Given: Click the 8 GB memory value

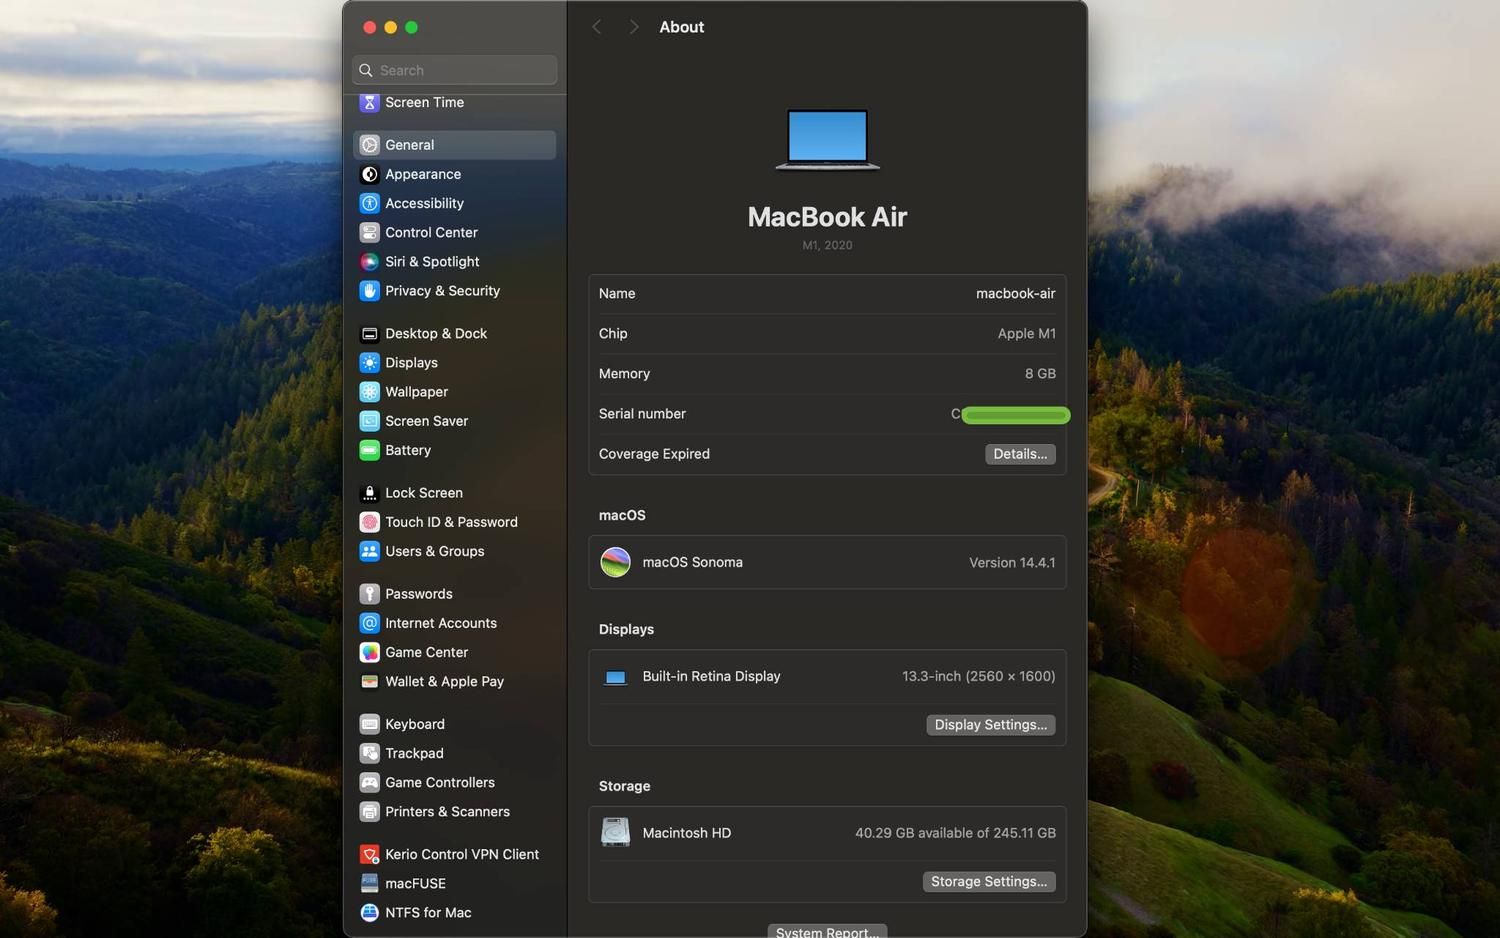Looking at the screenshot, I should [1040, 374].
